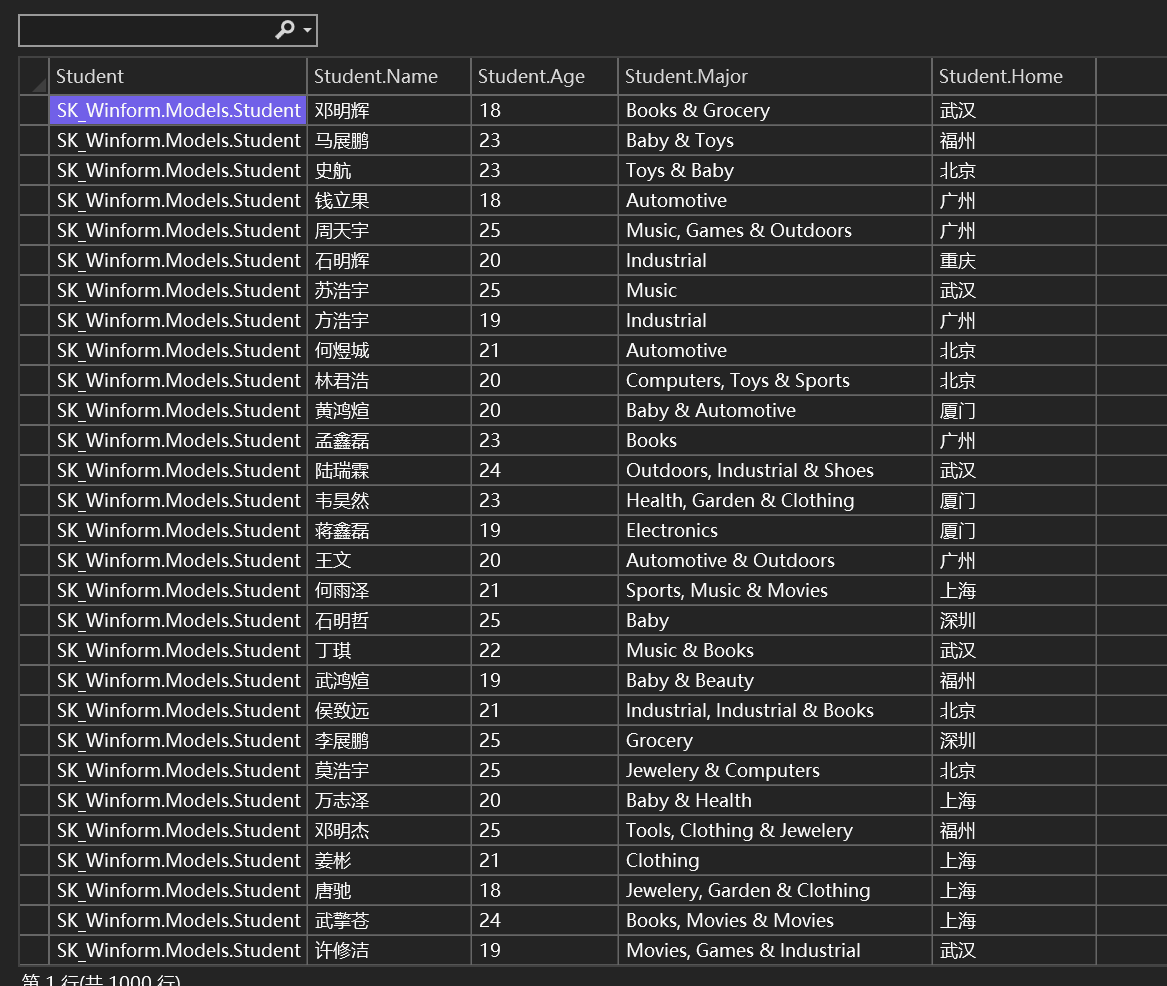1167x986 pixels.
Task: Focus the grid search text box
Action: click(x=147, y=31)
